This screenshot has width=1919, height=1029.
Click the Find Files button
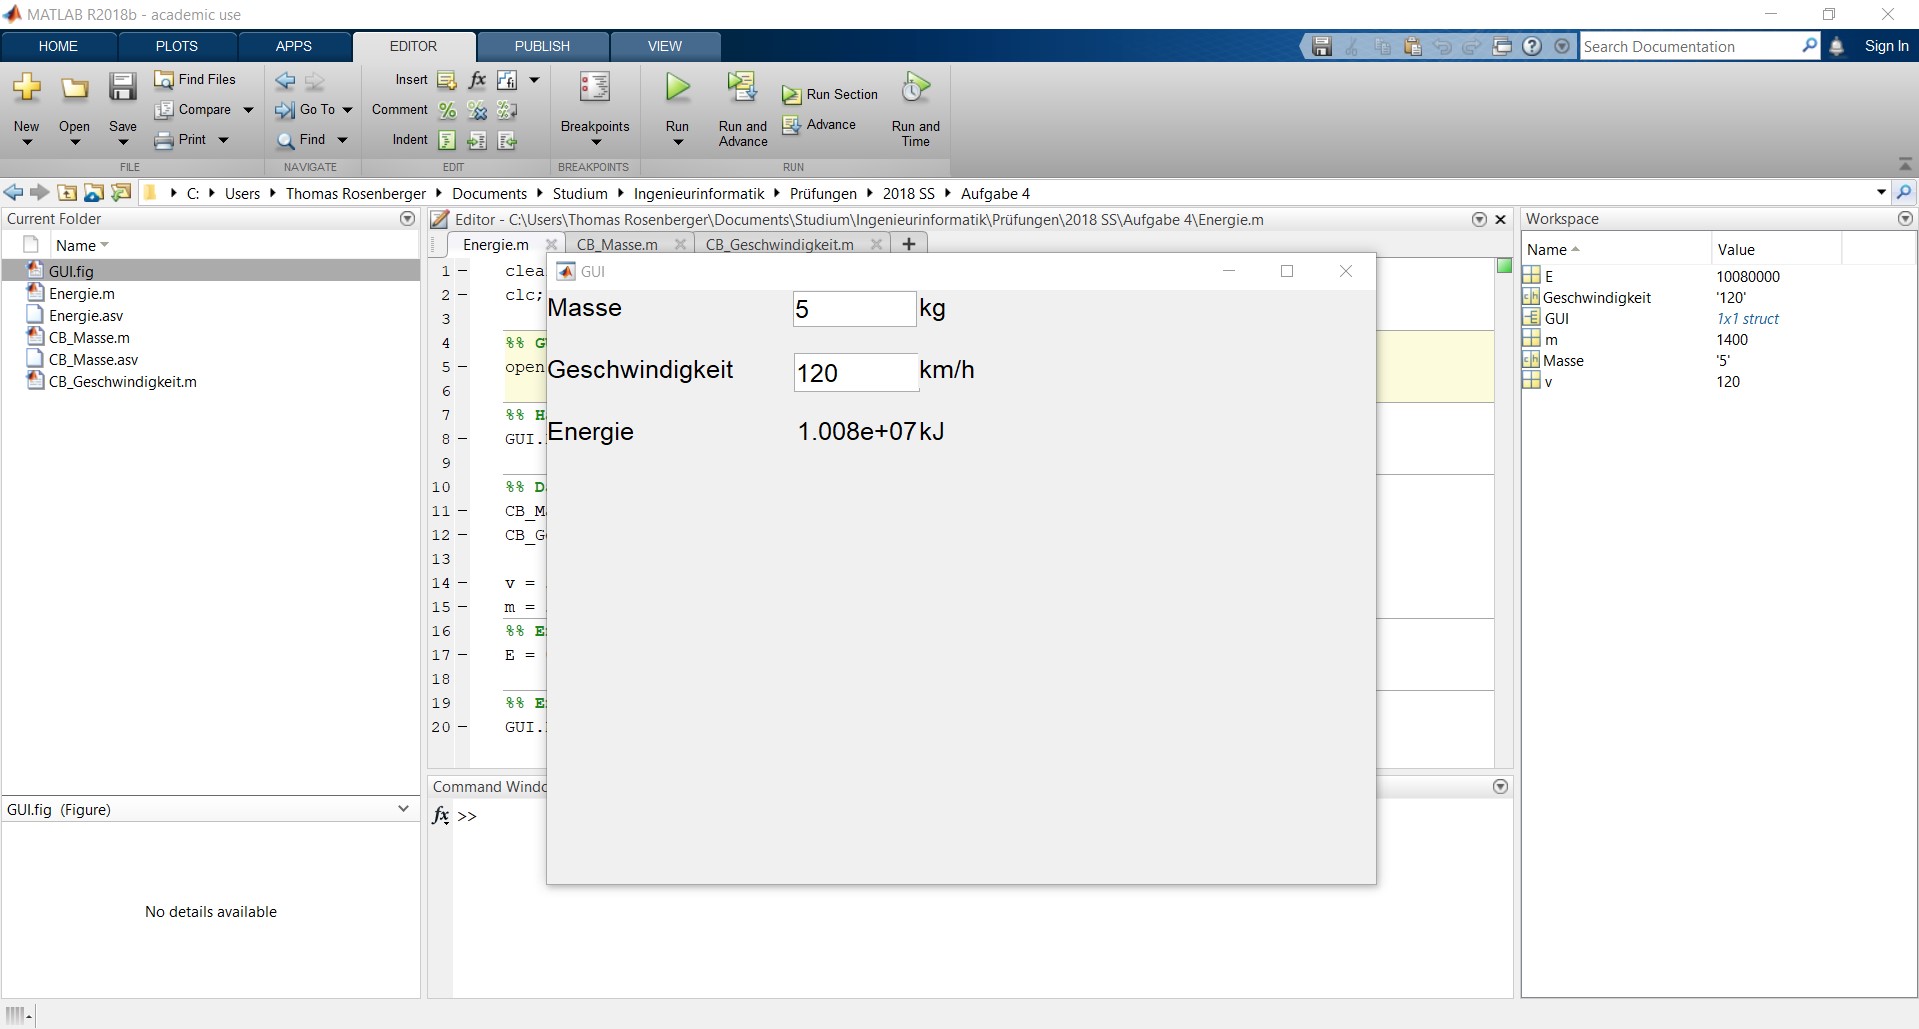196,80
